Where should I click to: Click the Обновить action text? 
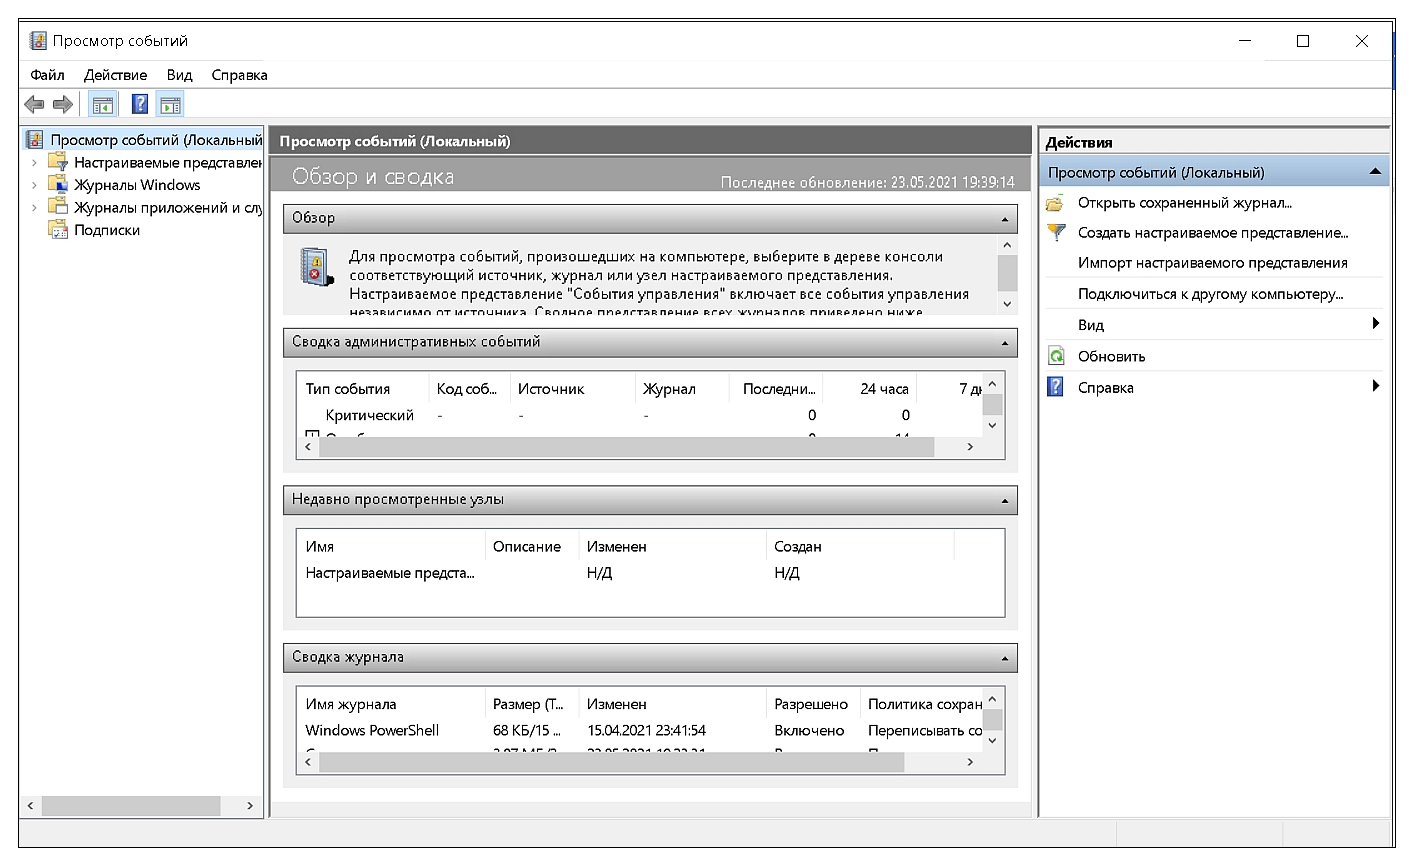[1111, 356]
